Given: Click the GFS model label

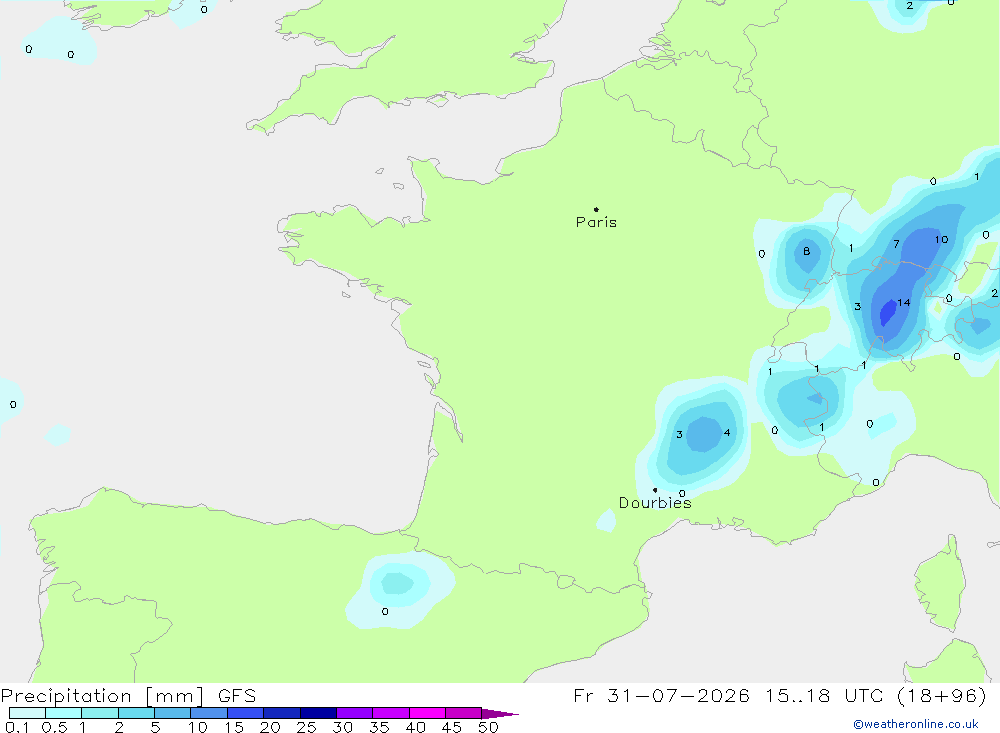Looking at the screenshot, I should pyautogui.click(x=237, y=696).
